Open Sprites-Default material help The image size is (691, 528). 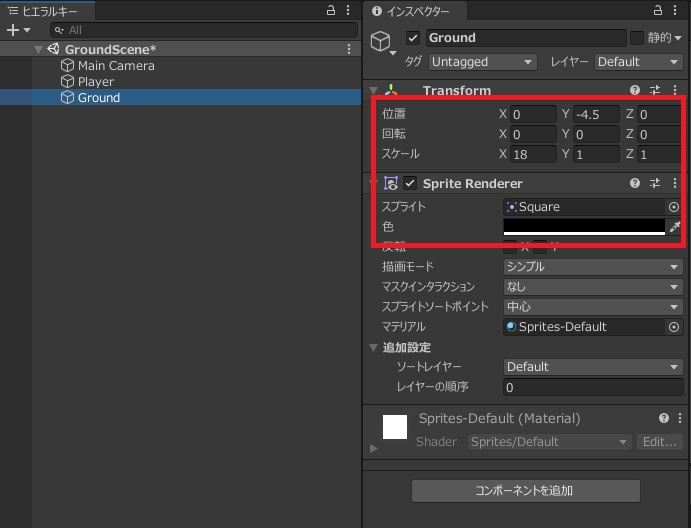point(664,418)
